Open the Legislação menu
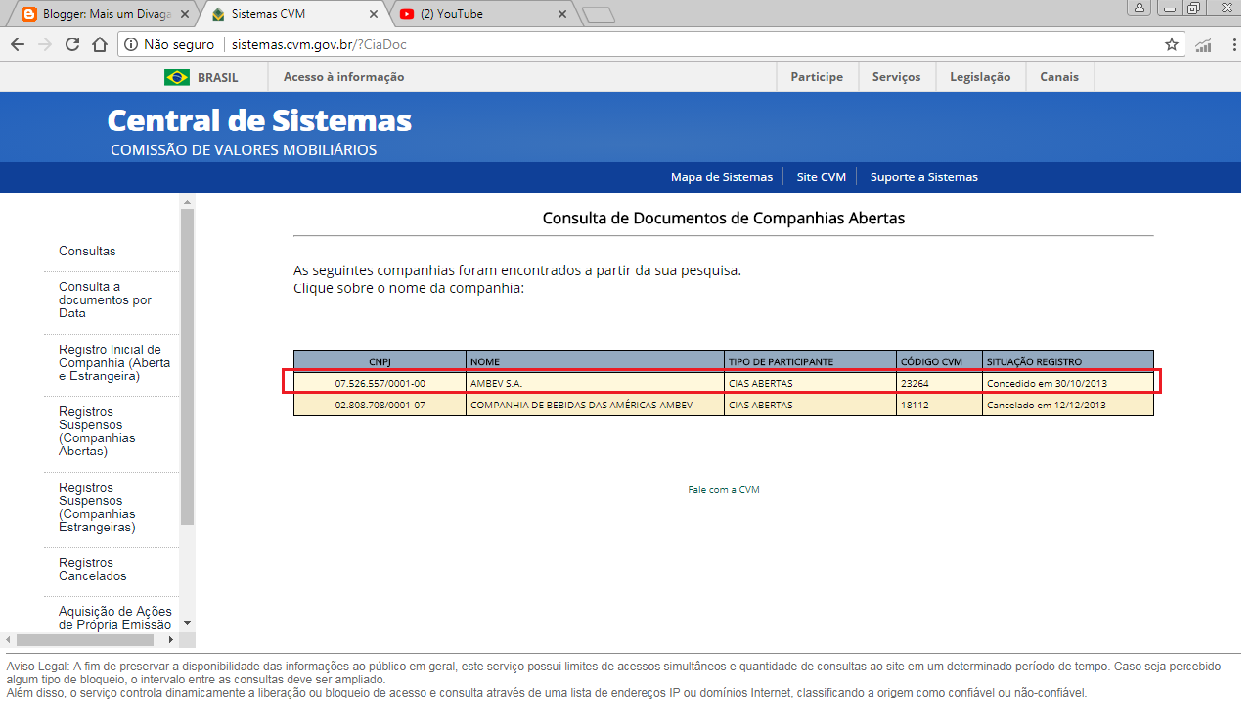Viewport: 1241px width, 706px height. point(980,77)
